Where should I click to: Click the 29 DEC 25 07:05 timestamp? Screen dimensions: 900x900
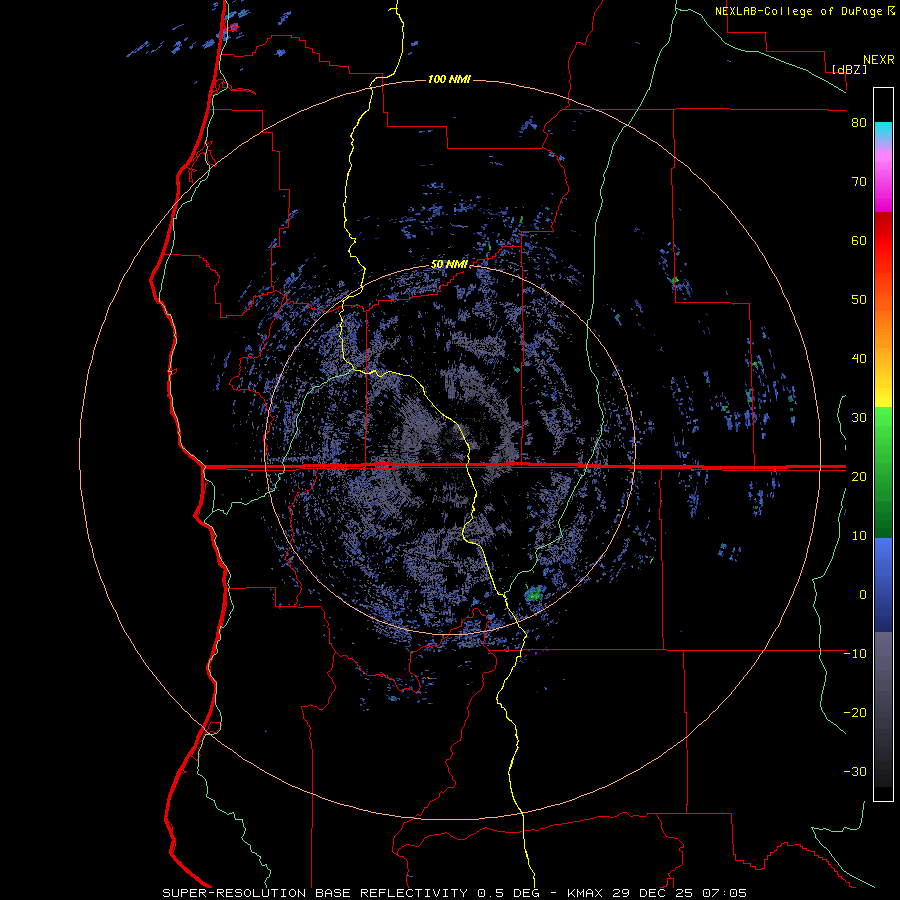pyautogui.click(x=678, y=893)
